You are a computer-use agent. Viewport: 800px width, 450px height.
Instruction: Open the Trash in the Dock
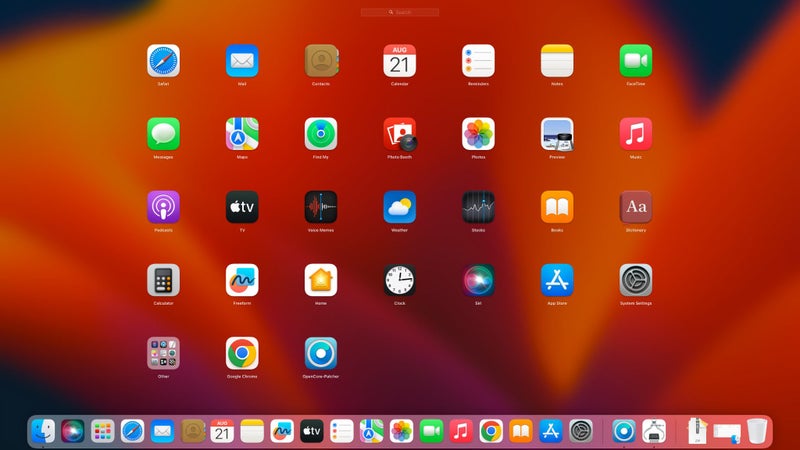pos(757,432)
